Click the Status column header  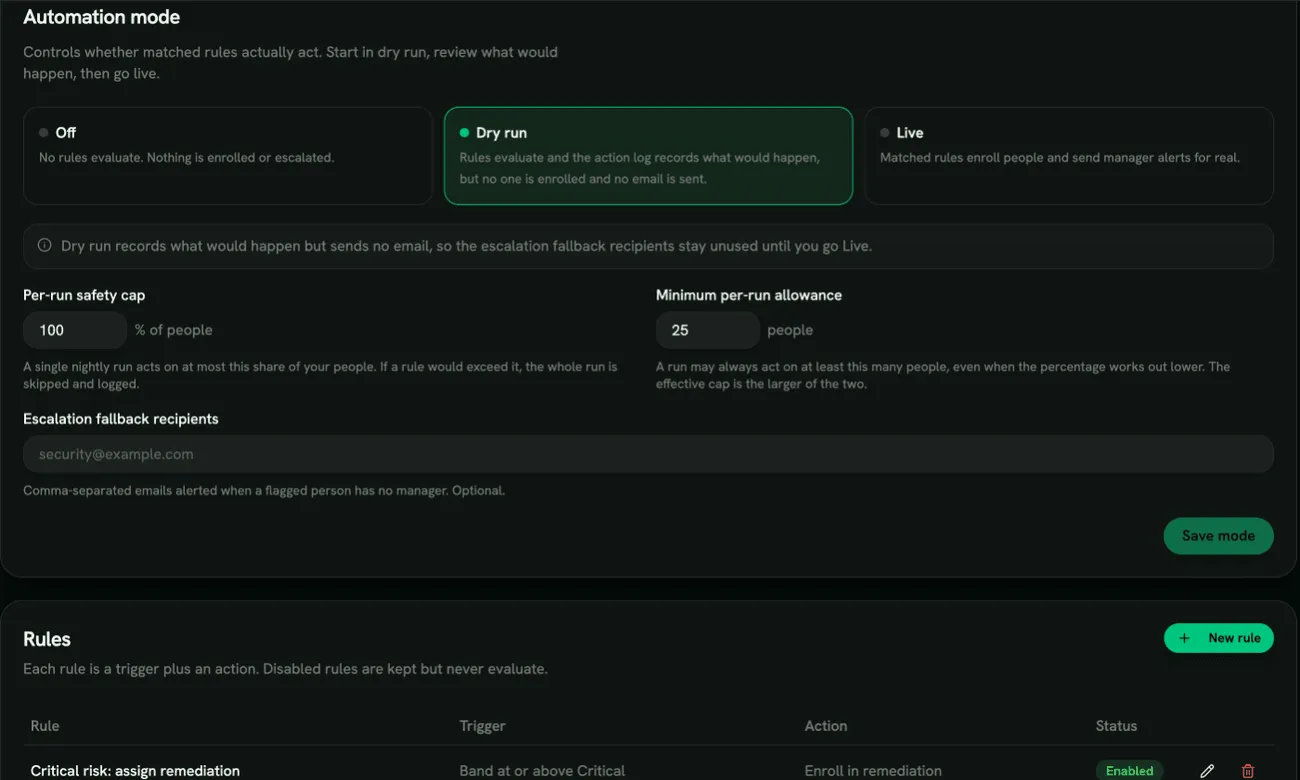pyautogui.click(x=1116, y=726)
